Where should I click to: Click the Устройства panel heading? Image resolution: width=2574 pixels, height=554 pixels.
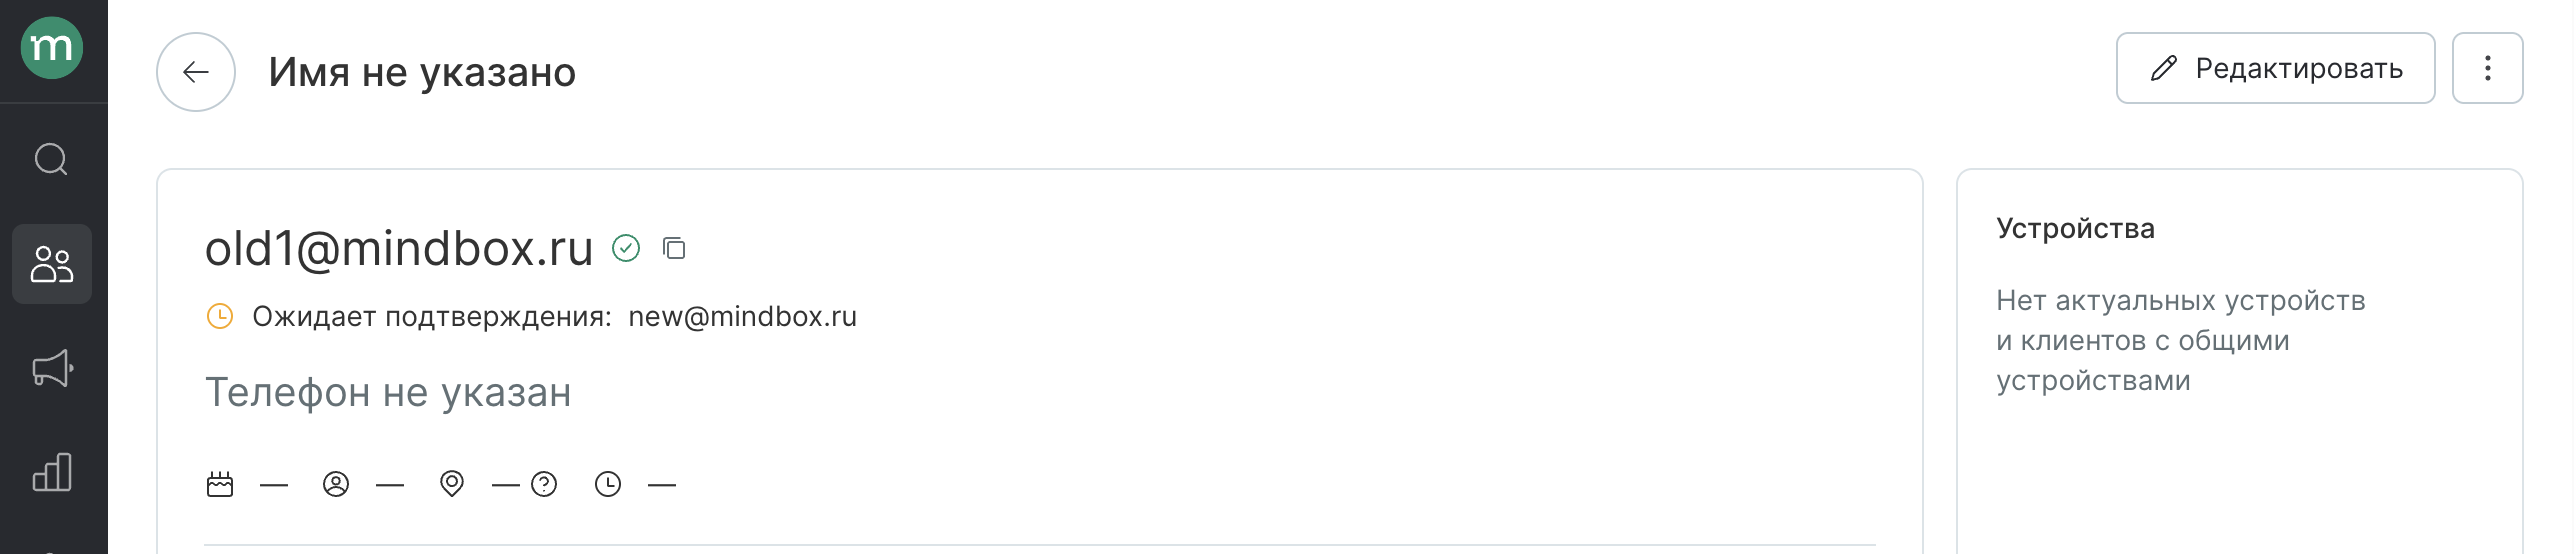[2075, 229]
